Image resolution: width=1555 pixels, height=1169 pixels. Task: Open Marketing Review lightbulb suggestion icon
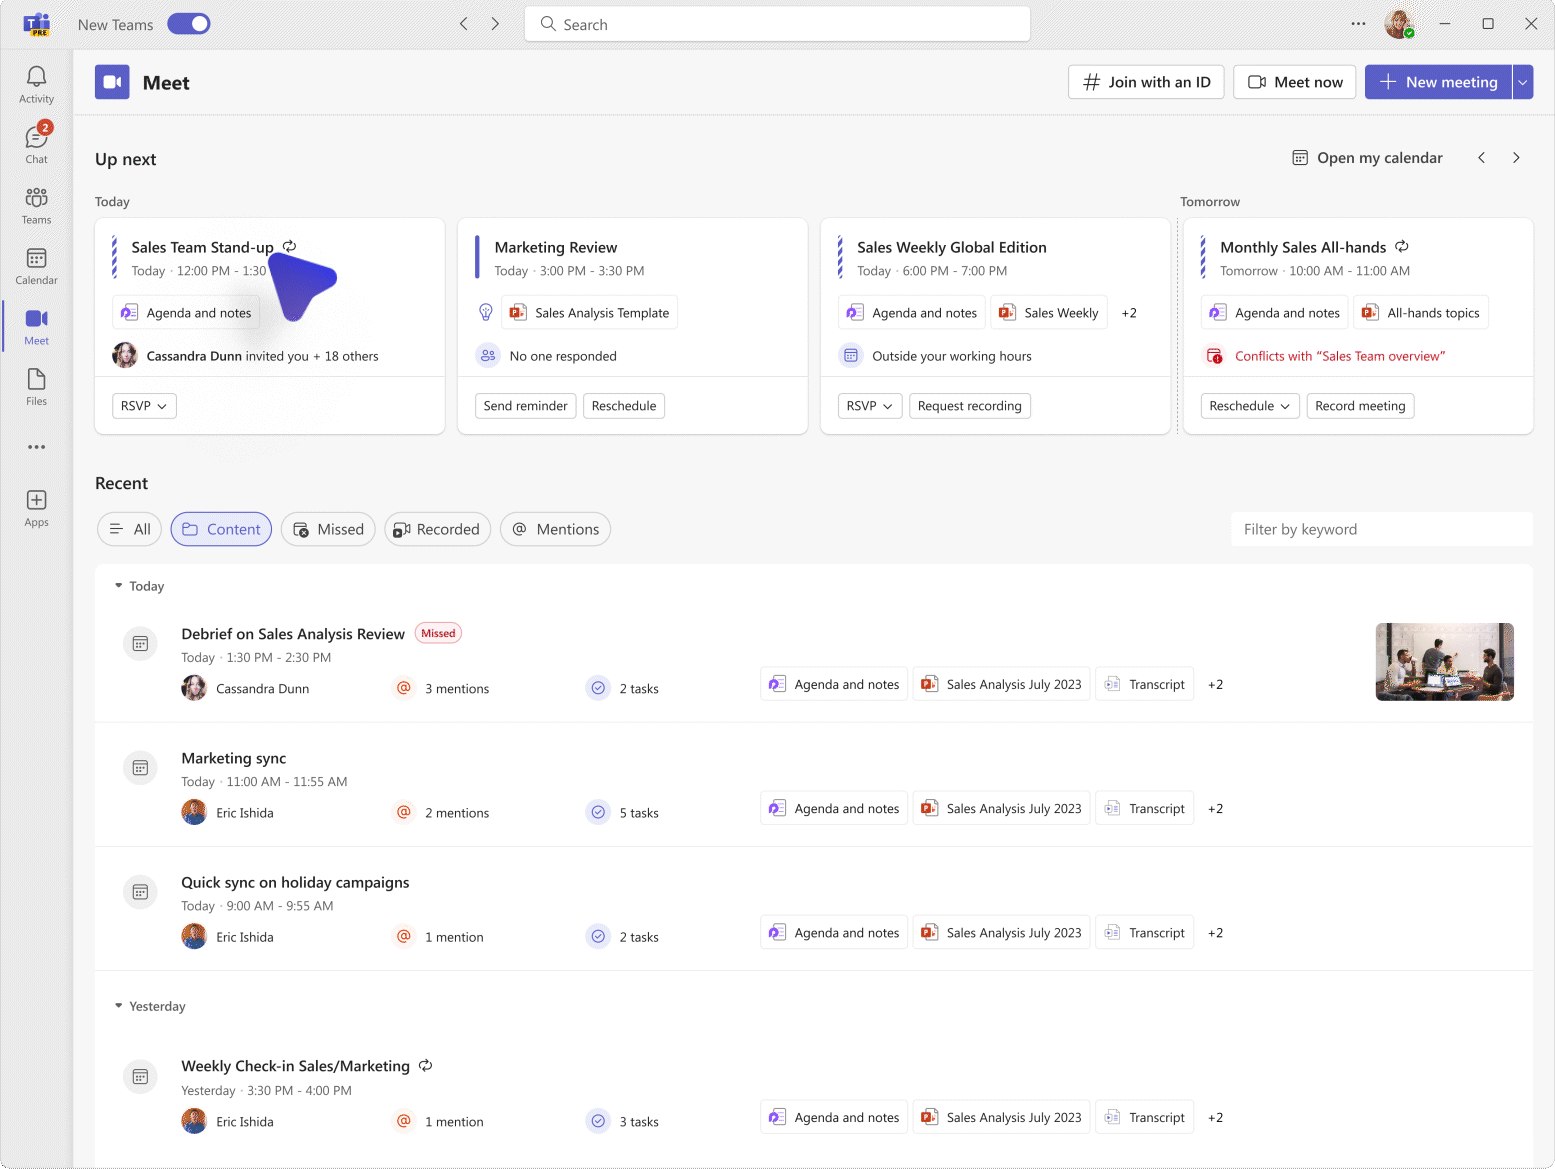486,312
